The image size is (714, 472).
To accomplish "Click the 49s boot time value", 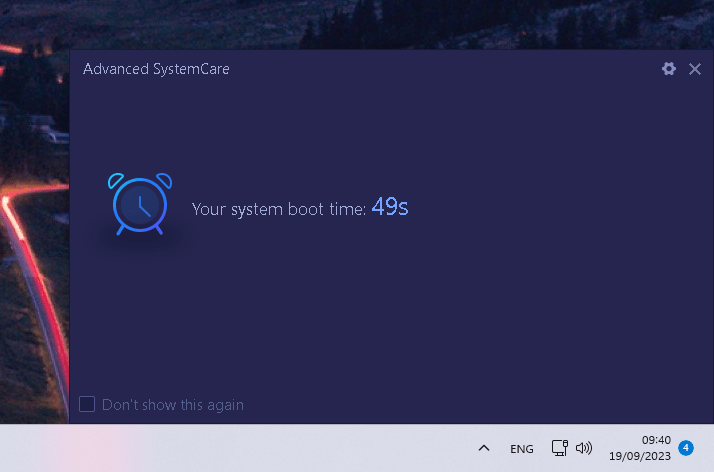I will [390, 207].
